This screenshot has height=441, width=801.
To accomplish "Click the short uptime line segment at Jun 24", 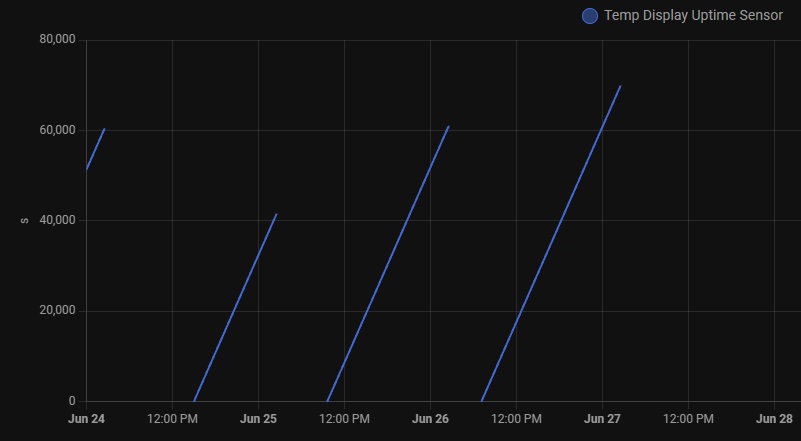I will (x=96, y=149).
